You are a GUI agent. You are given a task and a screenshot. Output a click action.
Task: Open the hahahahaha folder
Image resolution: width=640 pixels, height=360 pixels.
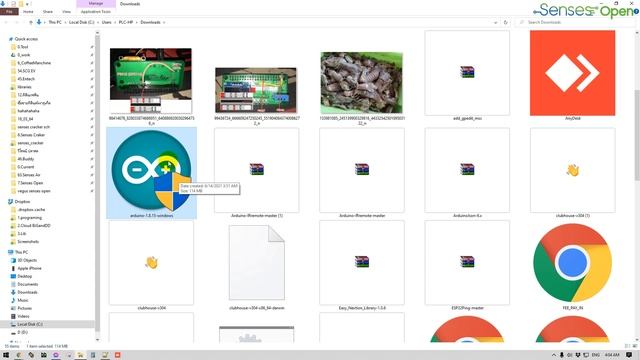[28, 111]
